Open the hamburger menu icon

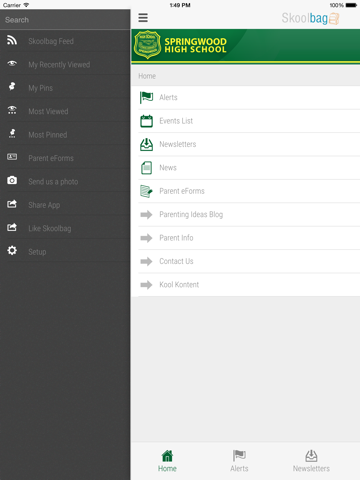[143, 18]
